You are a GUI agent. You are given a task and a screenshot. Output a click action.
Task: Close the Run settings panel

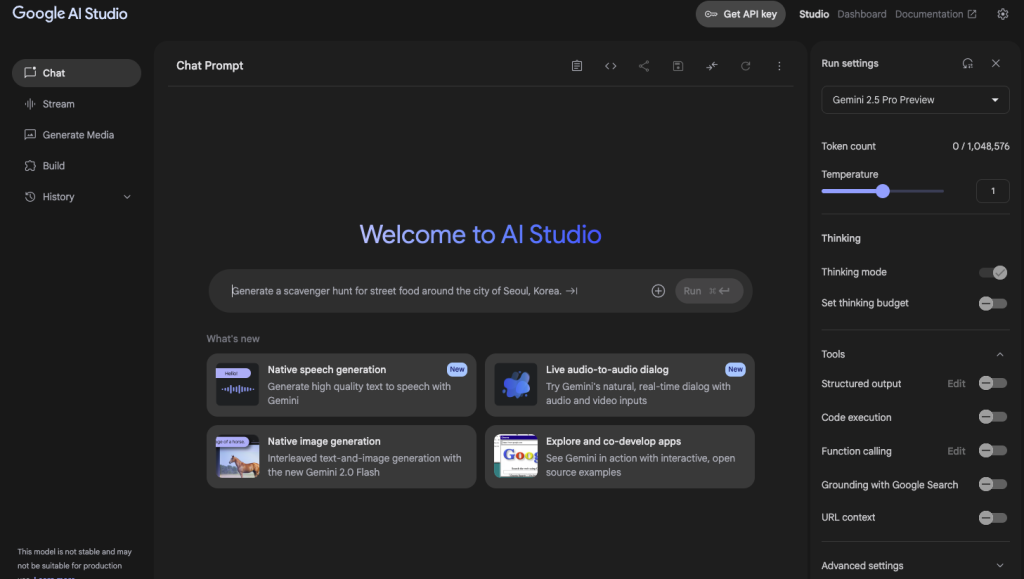(x=996, y=63)
